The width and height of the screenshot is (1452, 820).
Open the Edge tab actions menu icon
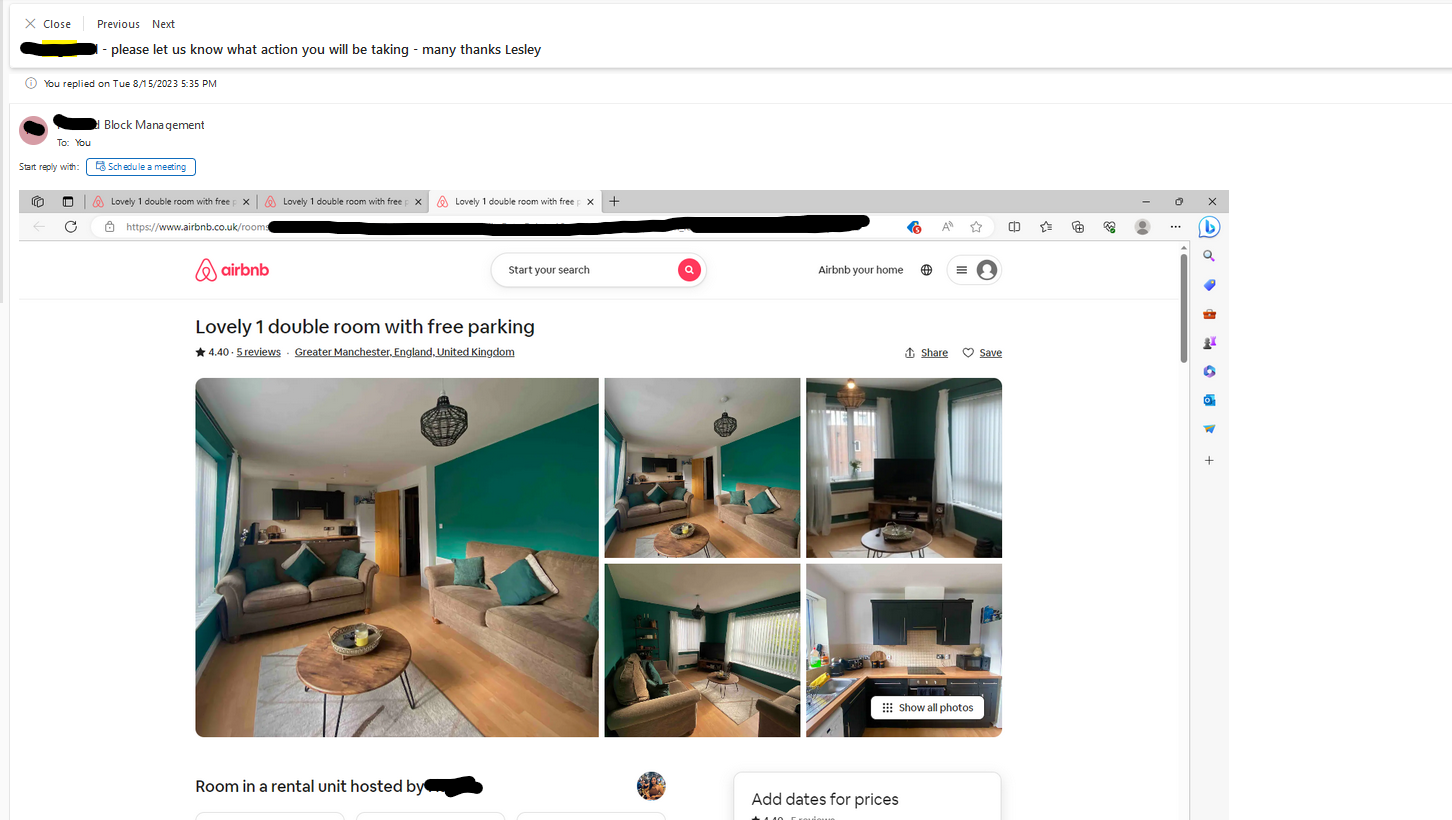68,201
